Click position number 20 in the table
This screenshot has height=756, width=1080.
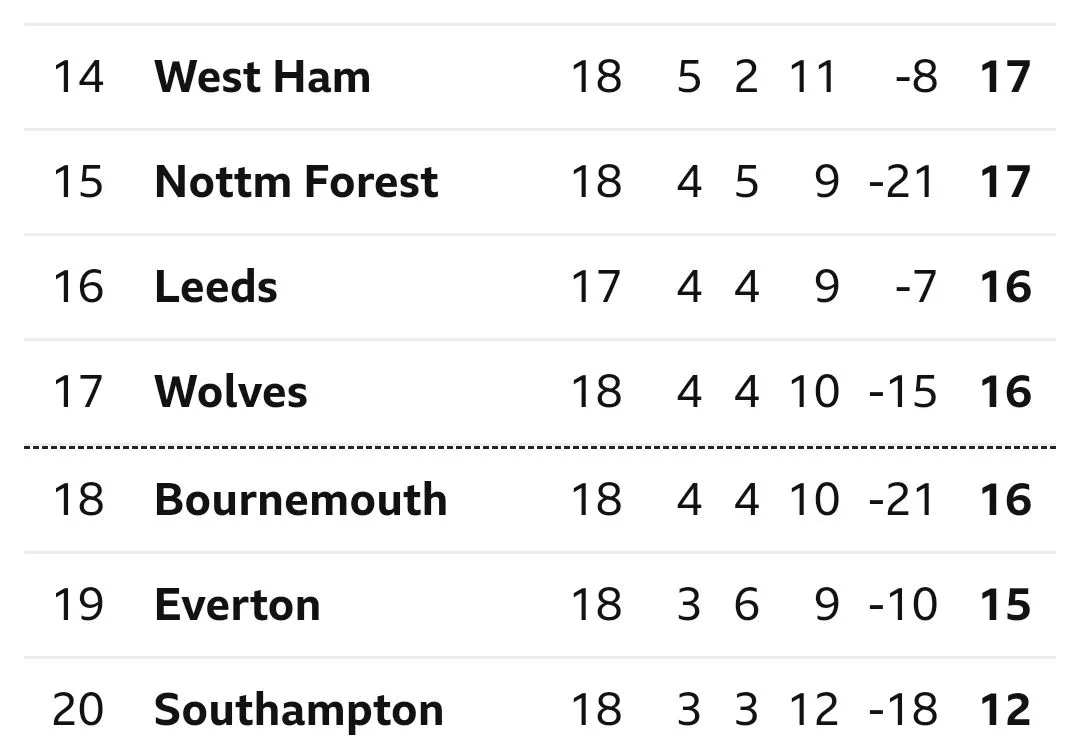click(77, 710)
